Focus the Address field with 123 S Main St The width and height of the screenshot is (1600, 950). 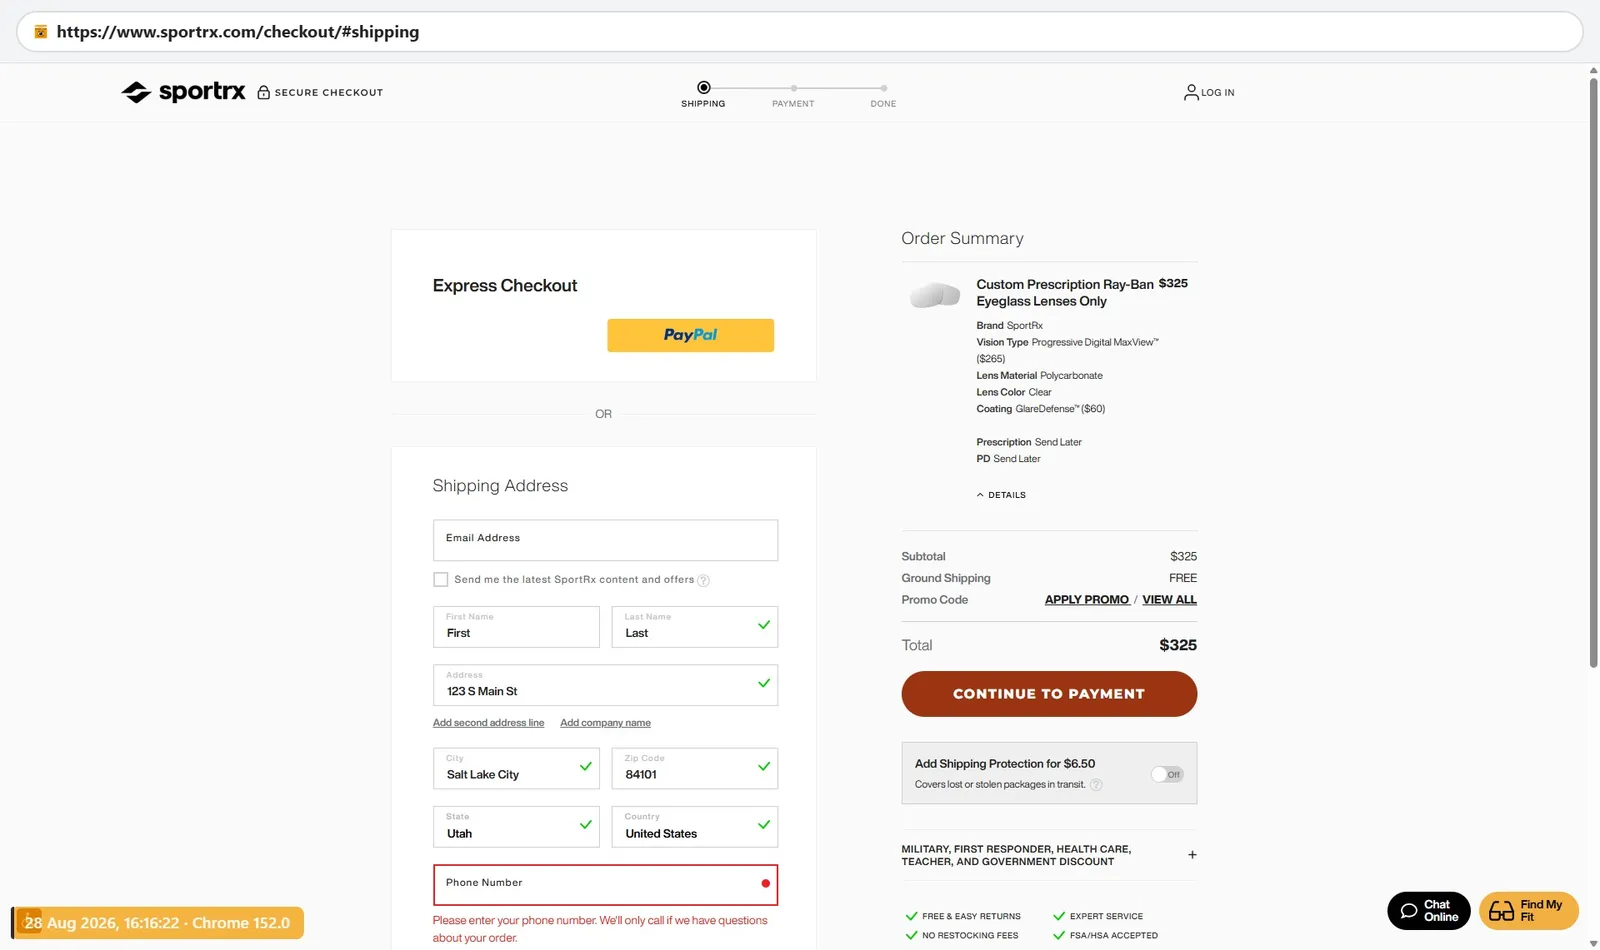[605, 685]
